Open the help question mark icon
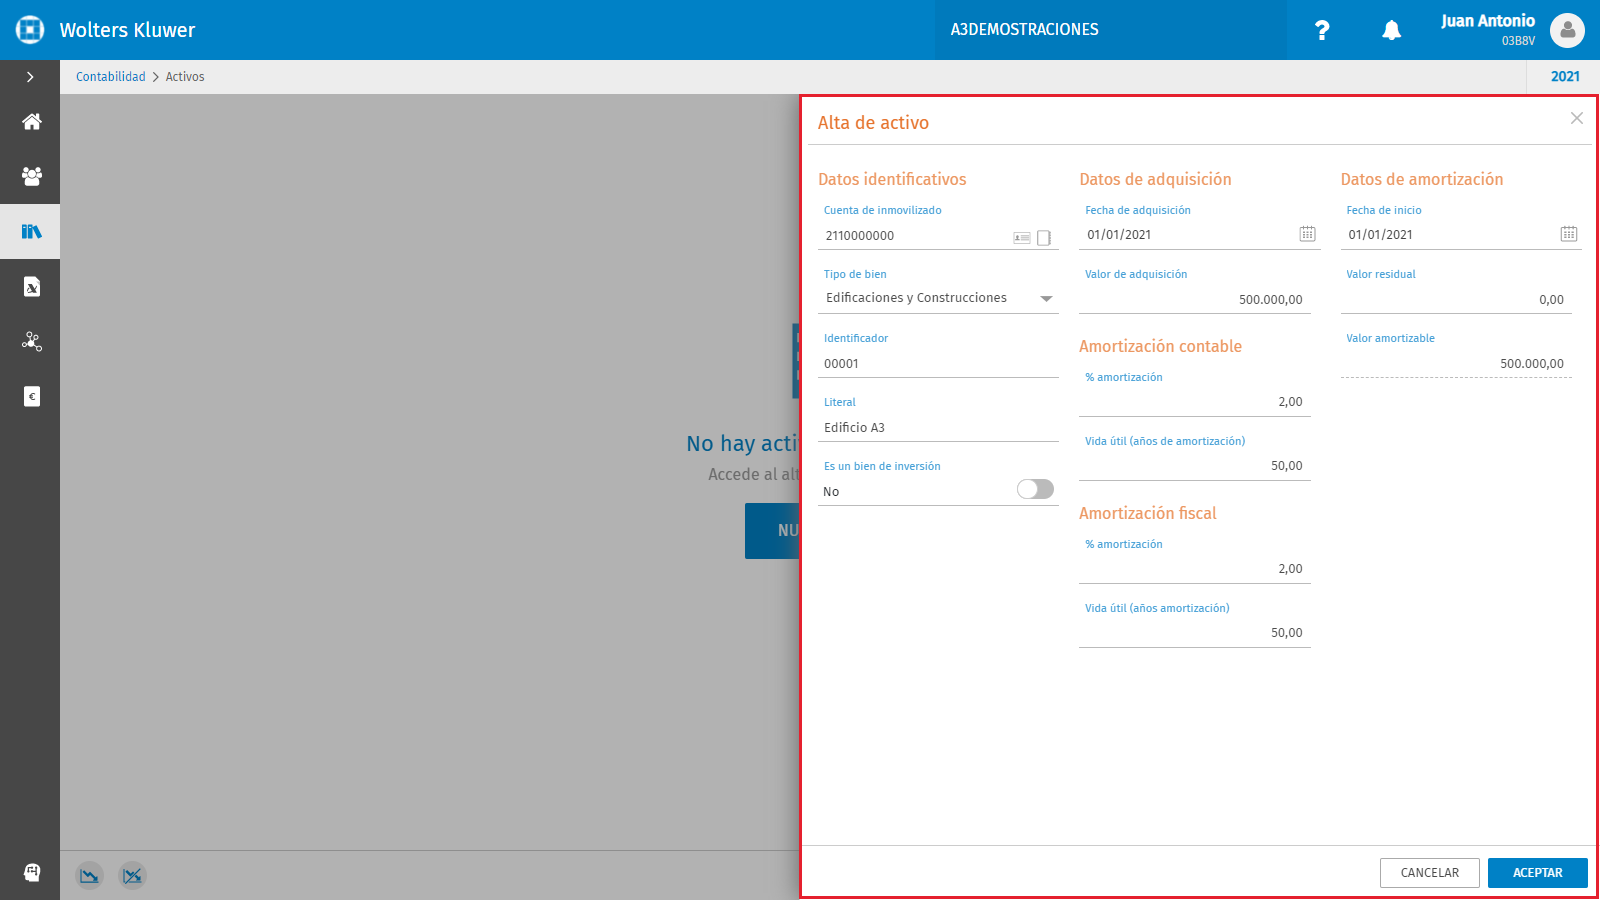 point(1322,30)
